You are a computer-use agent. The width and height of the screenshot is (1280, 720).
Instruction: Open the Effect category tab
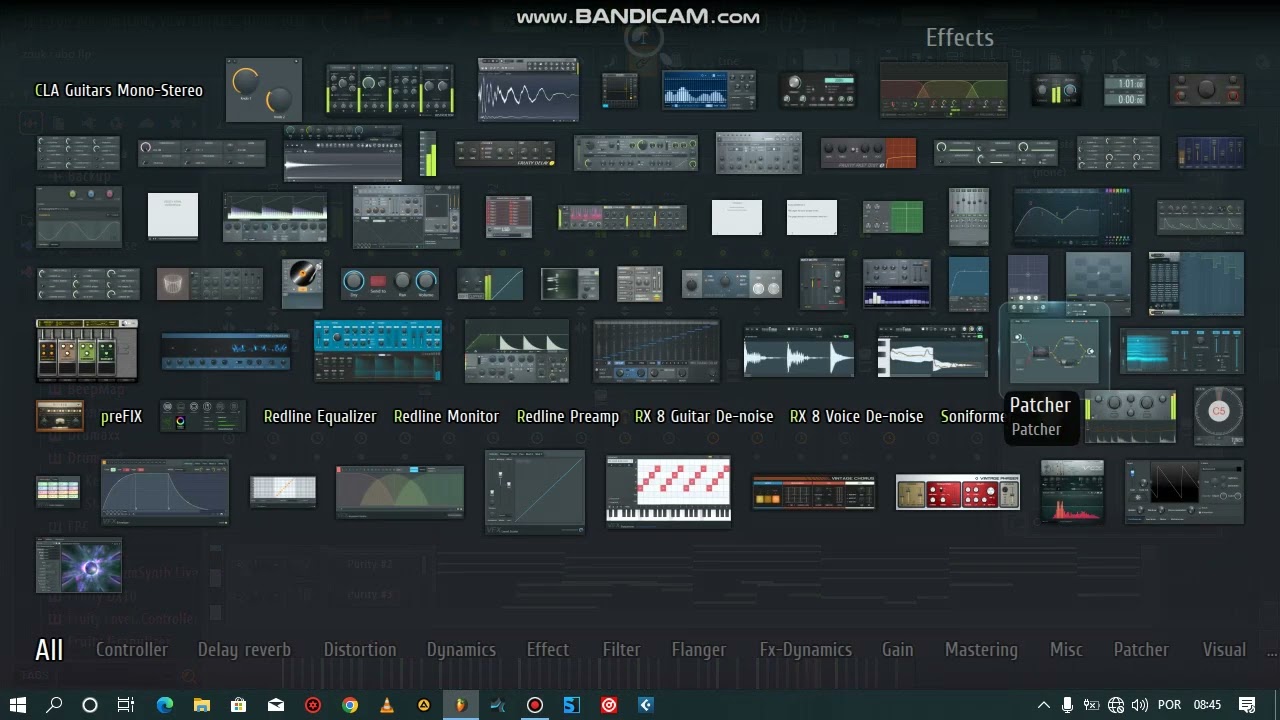548,650
